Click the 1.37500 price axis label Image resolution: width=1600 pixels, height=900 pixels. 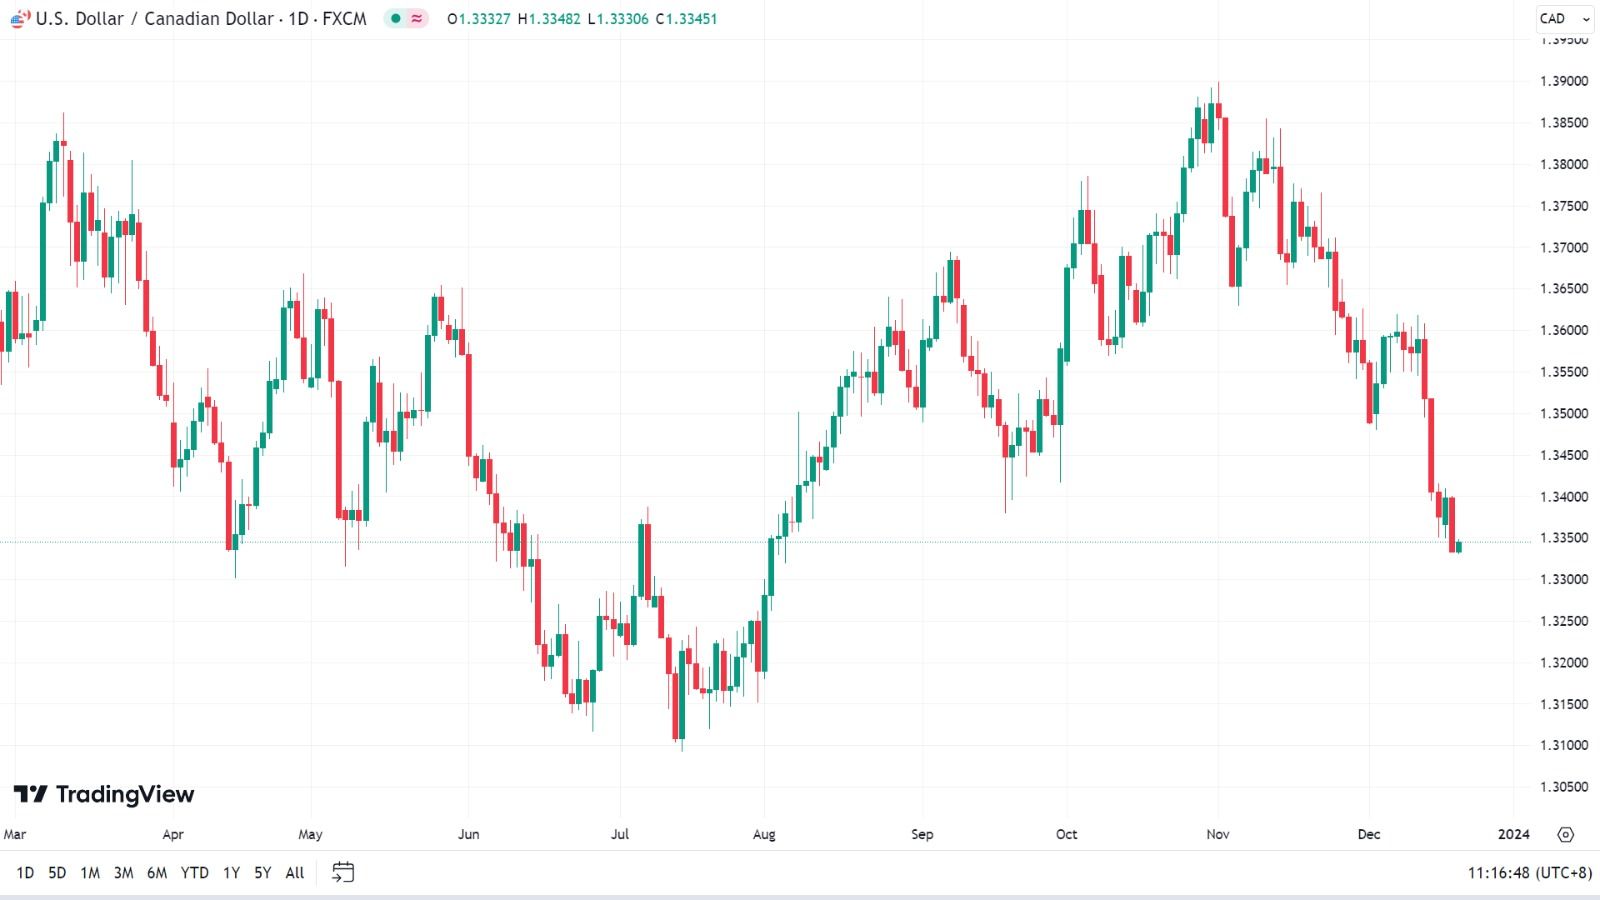[1564, 206]
